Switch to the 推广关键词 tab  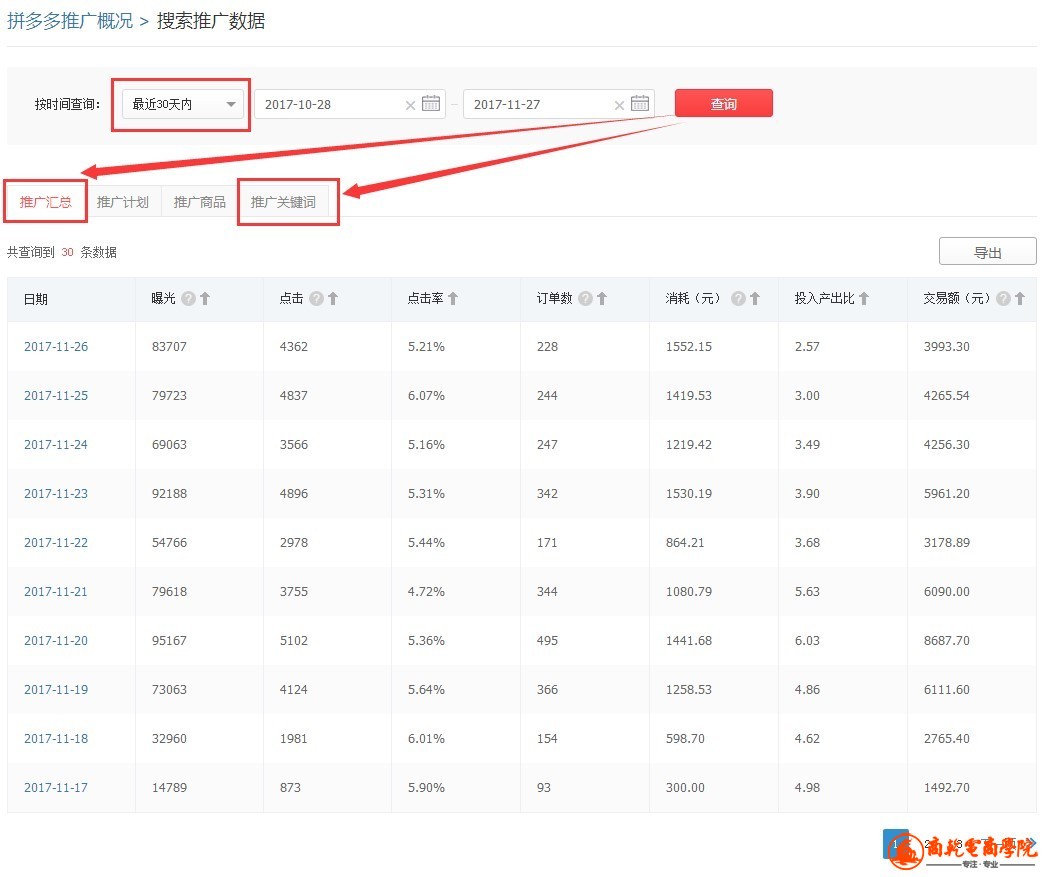(x=283, y=202)
